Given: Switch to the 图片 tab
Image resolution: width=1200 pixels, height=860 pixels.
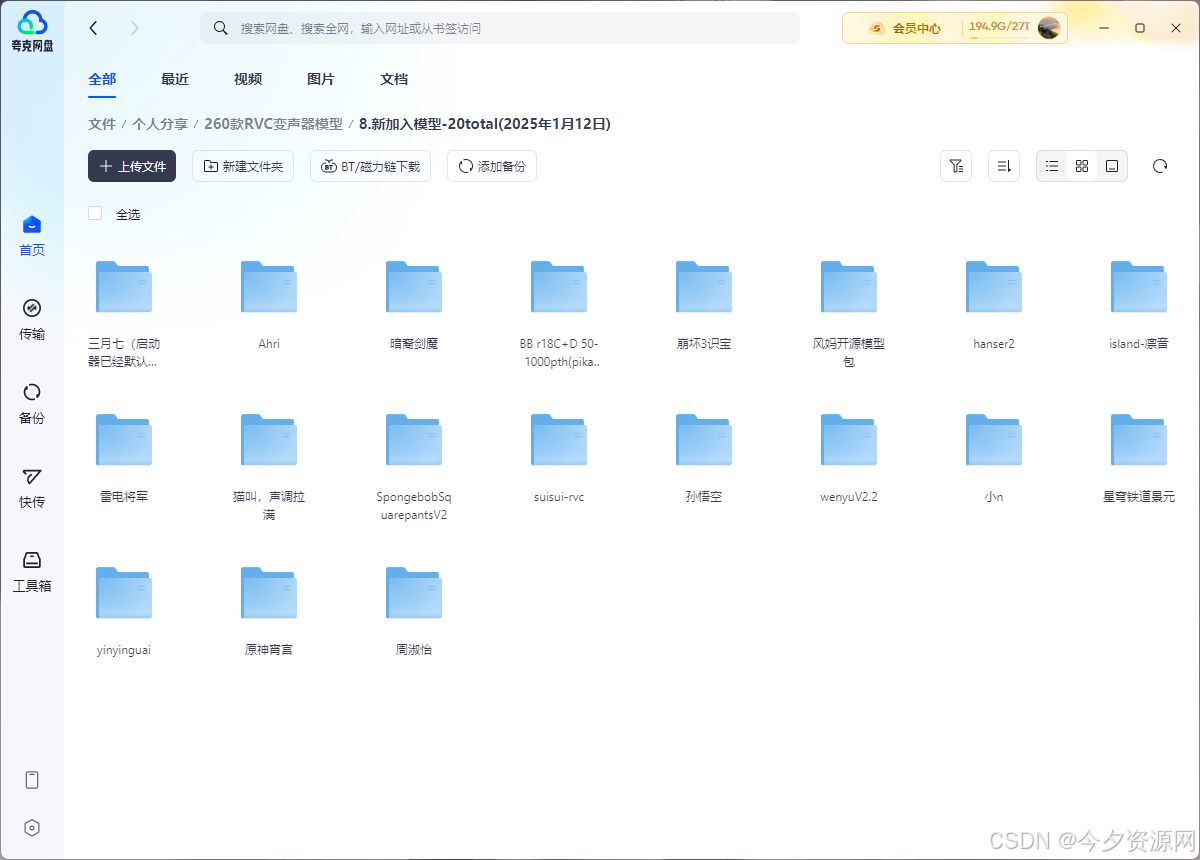Looking at the screenshot, I should [321, 79].
